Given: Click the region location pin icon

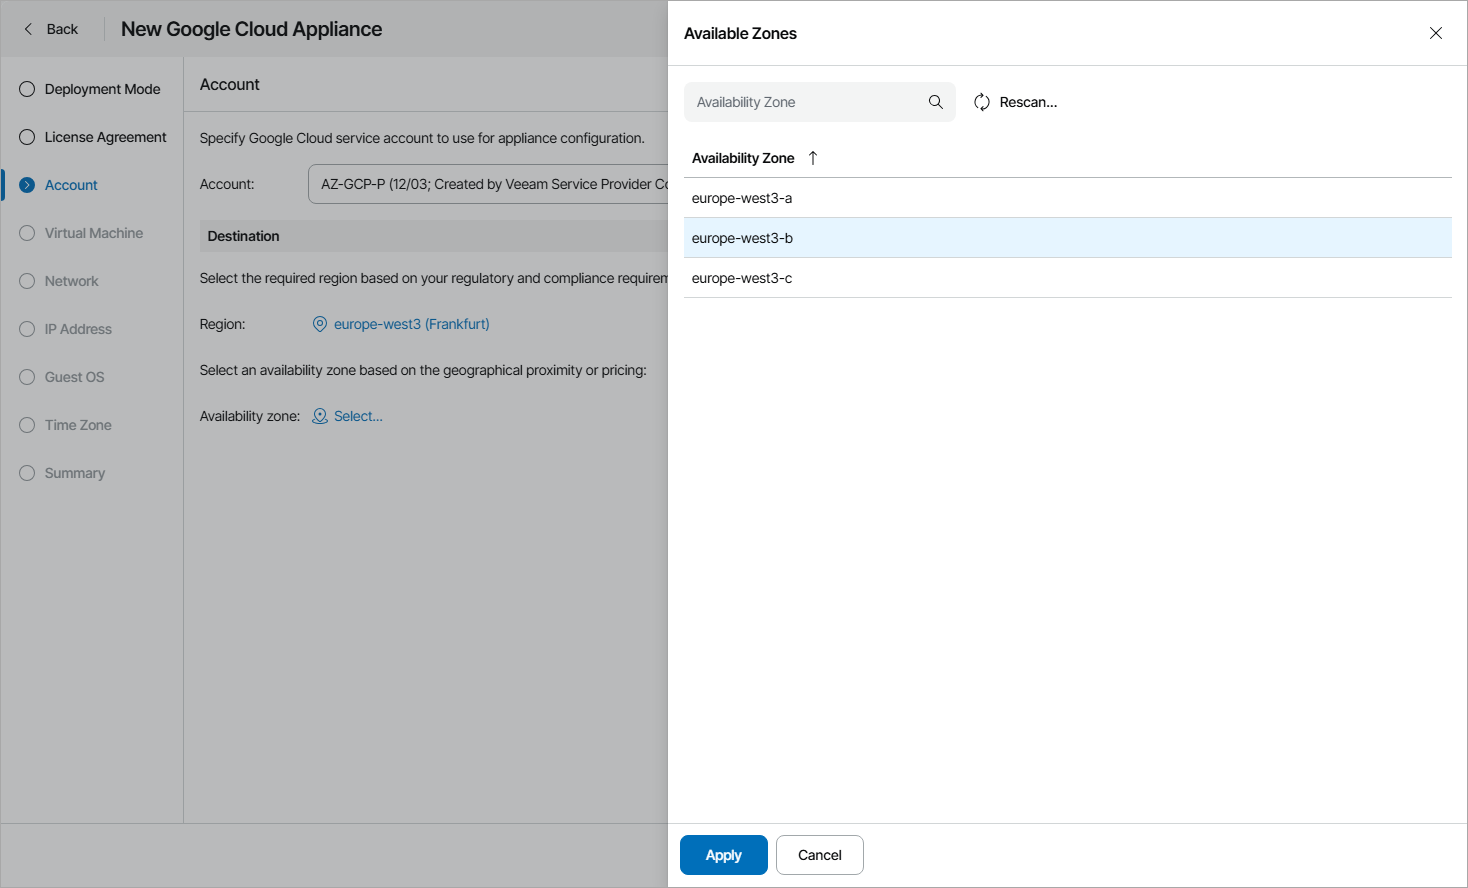Looking at the screenshot, I should click(320, 324).
